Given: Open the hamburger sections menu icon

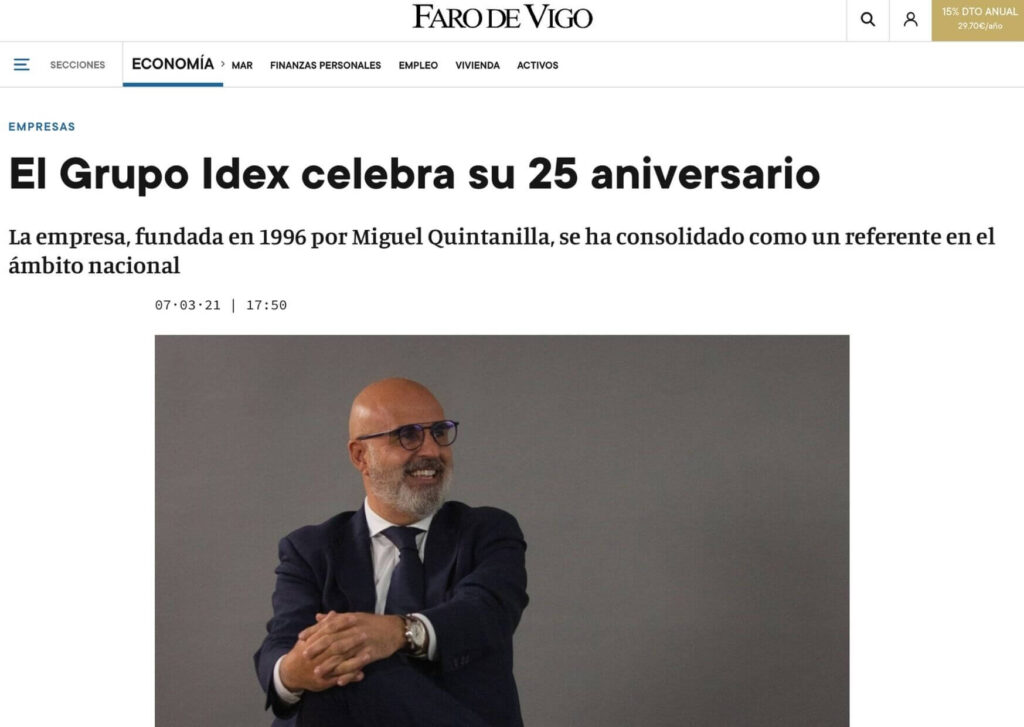Looking at the screenshot, I should tap(22, 65).
